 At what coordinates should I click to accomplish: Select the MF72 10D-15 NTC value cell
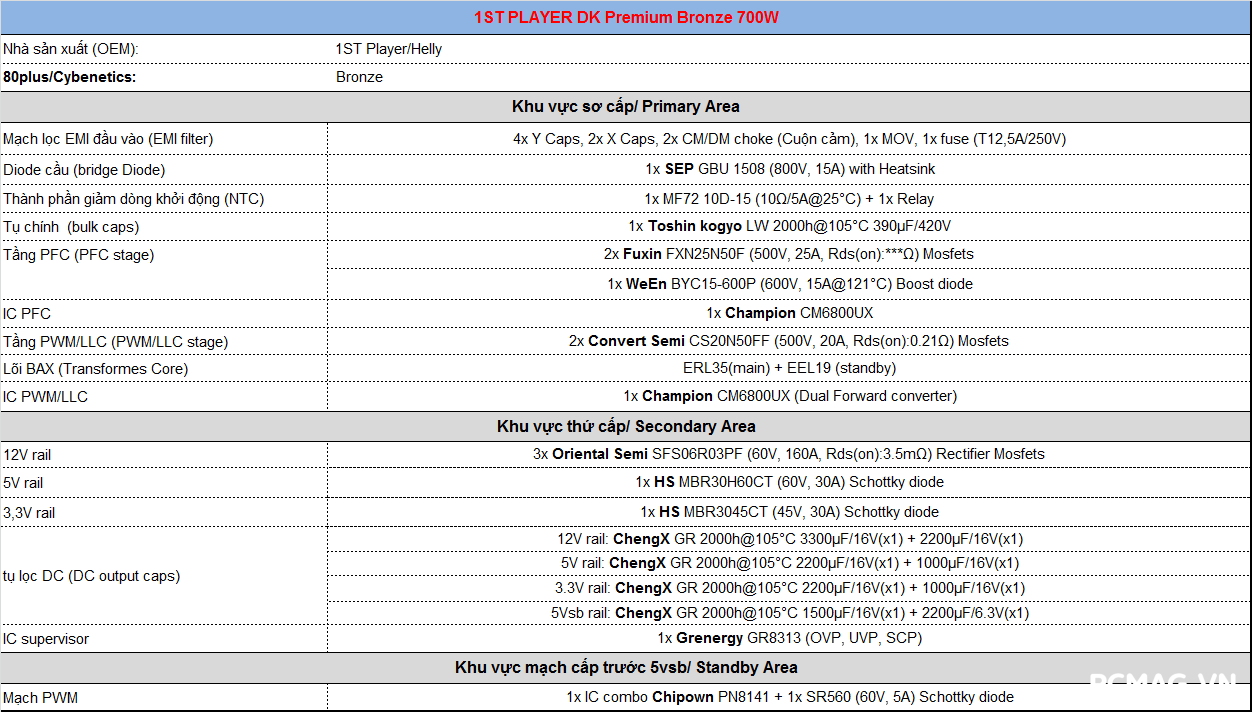[x=789, y=199]
